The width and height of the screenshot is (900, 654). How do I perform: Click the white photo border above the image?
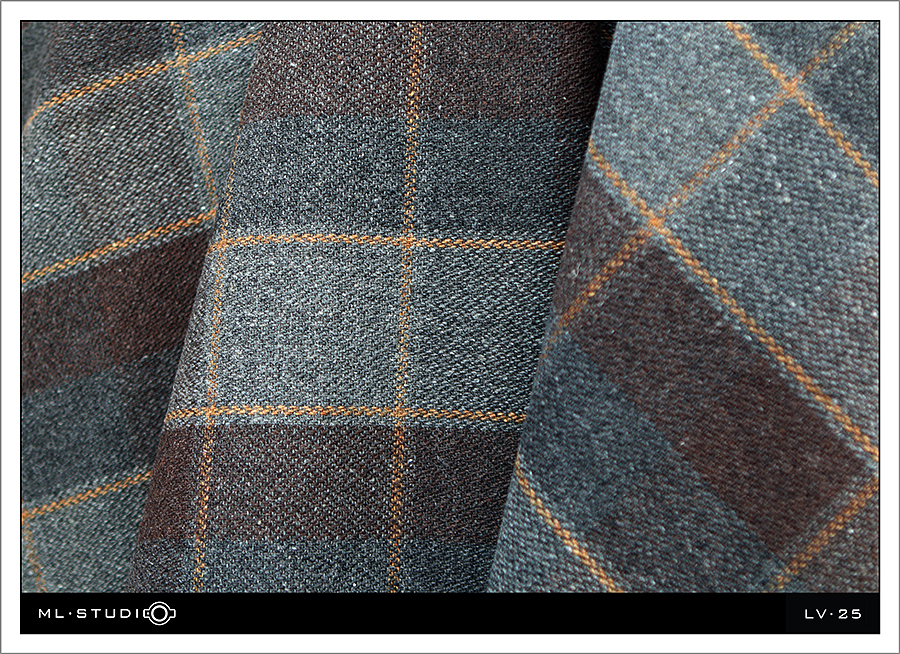450,10
